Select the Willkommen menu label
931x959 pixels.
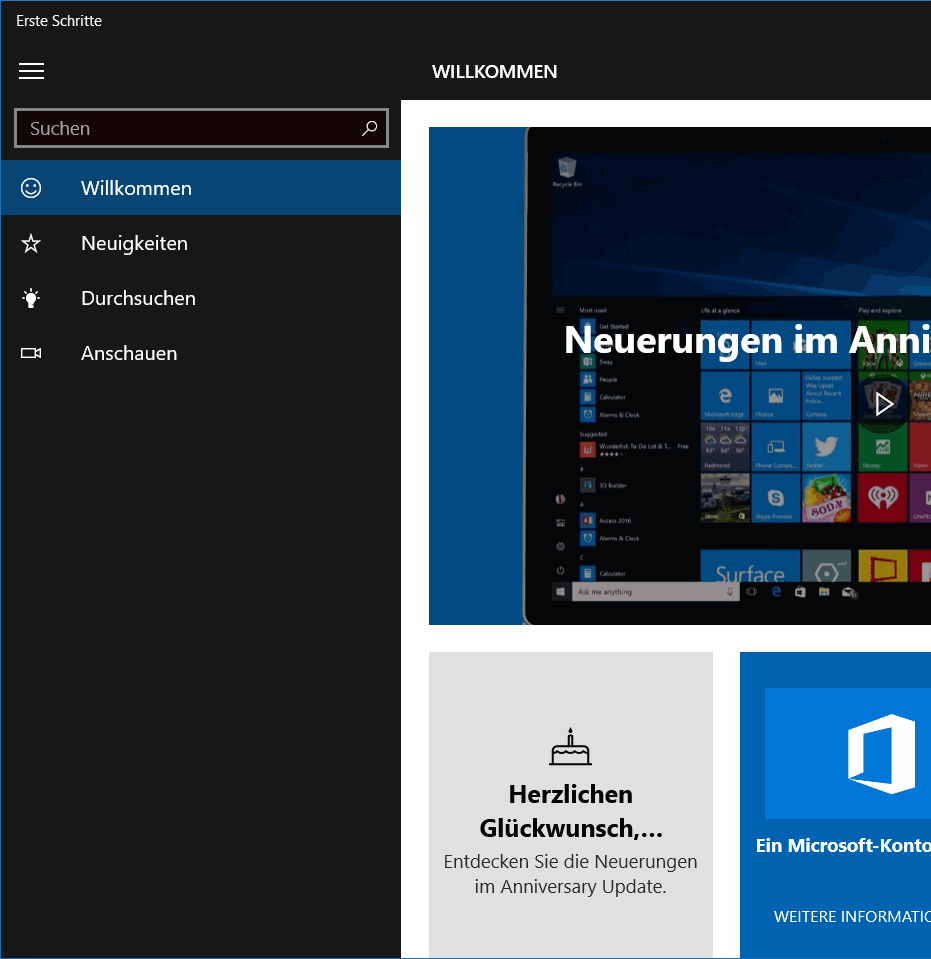pos(136,188)
